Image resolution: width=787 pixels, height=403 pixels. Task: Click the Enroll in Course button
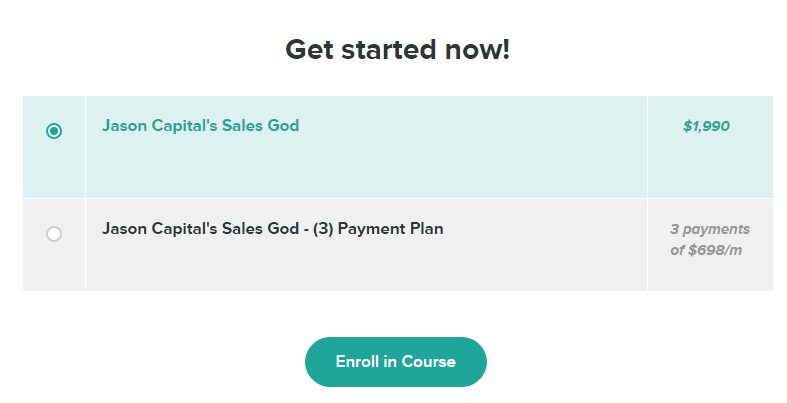click(395, 362)
